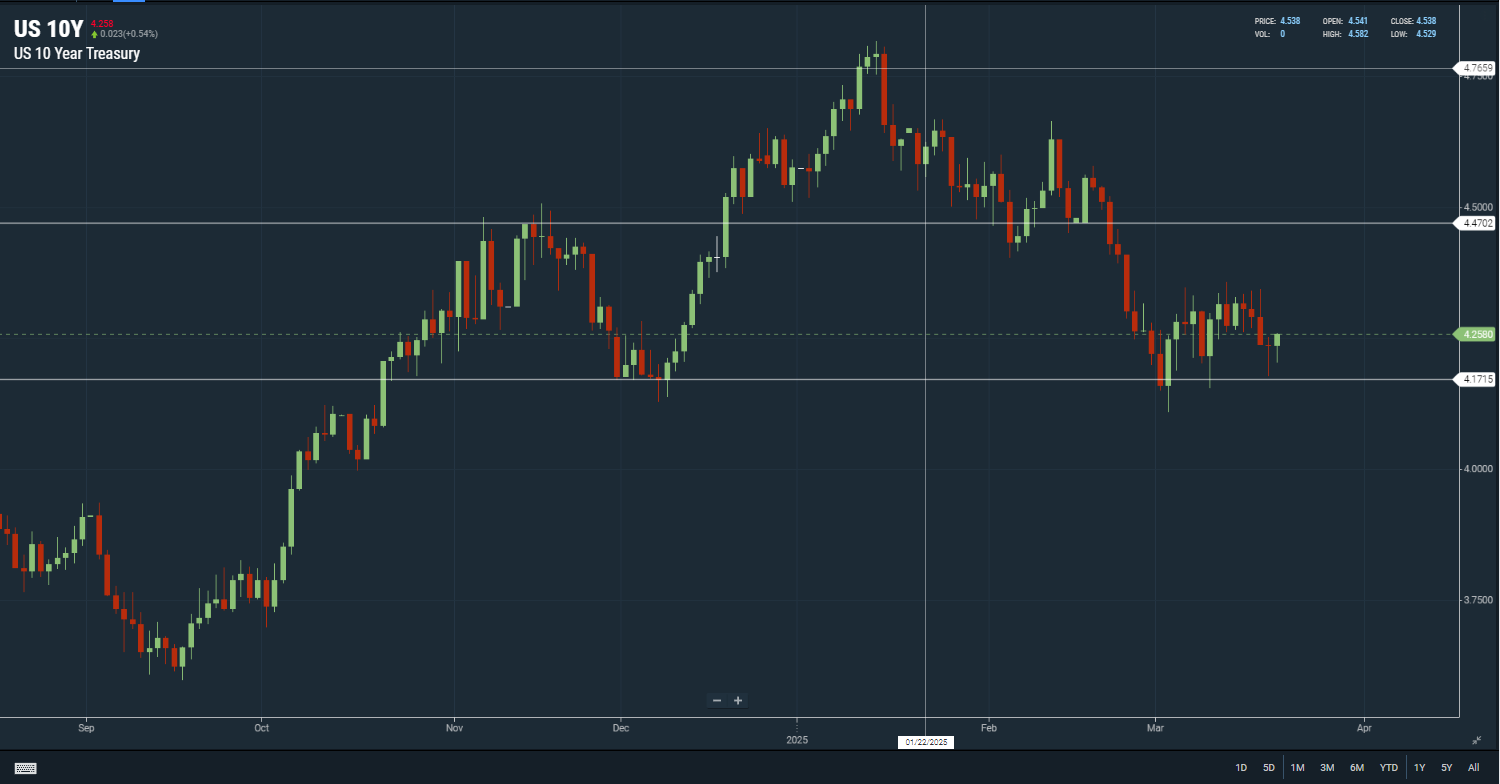This screenshot has height=784, width=1500.
Task: Select the 4.4702 horizontal line label
Action: (1476, 223)
